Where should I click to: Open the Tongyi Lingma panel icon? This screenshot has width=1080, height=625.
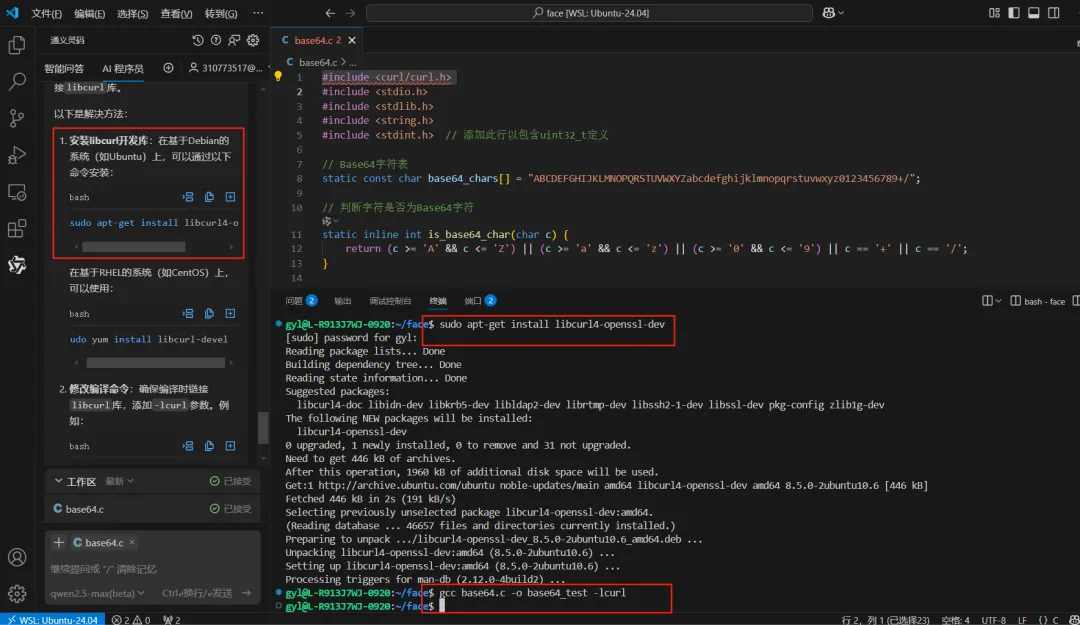pos(17,265)
